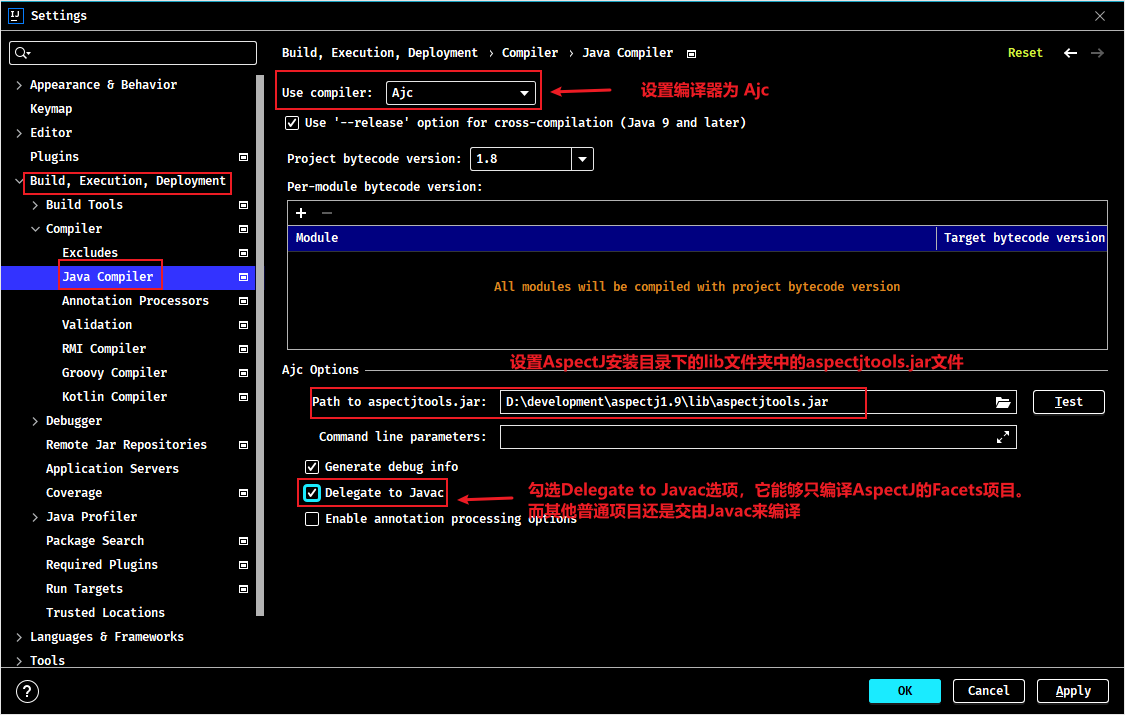Viewport: 1125px width, 715px height.
Task: Select Annotation Processors in the tree
Action: tap(135, 300)
